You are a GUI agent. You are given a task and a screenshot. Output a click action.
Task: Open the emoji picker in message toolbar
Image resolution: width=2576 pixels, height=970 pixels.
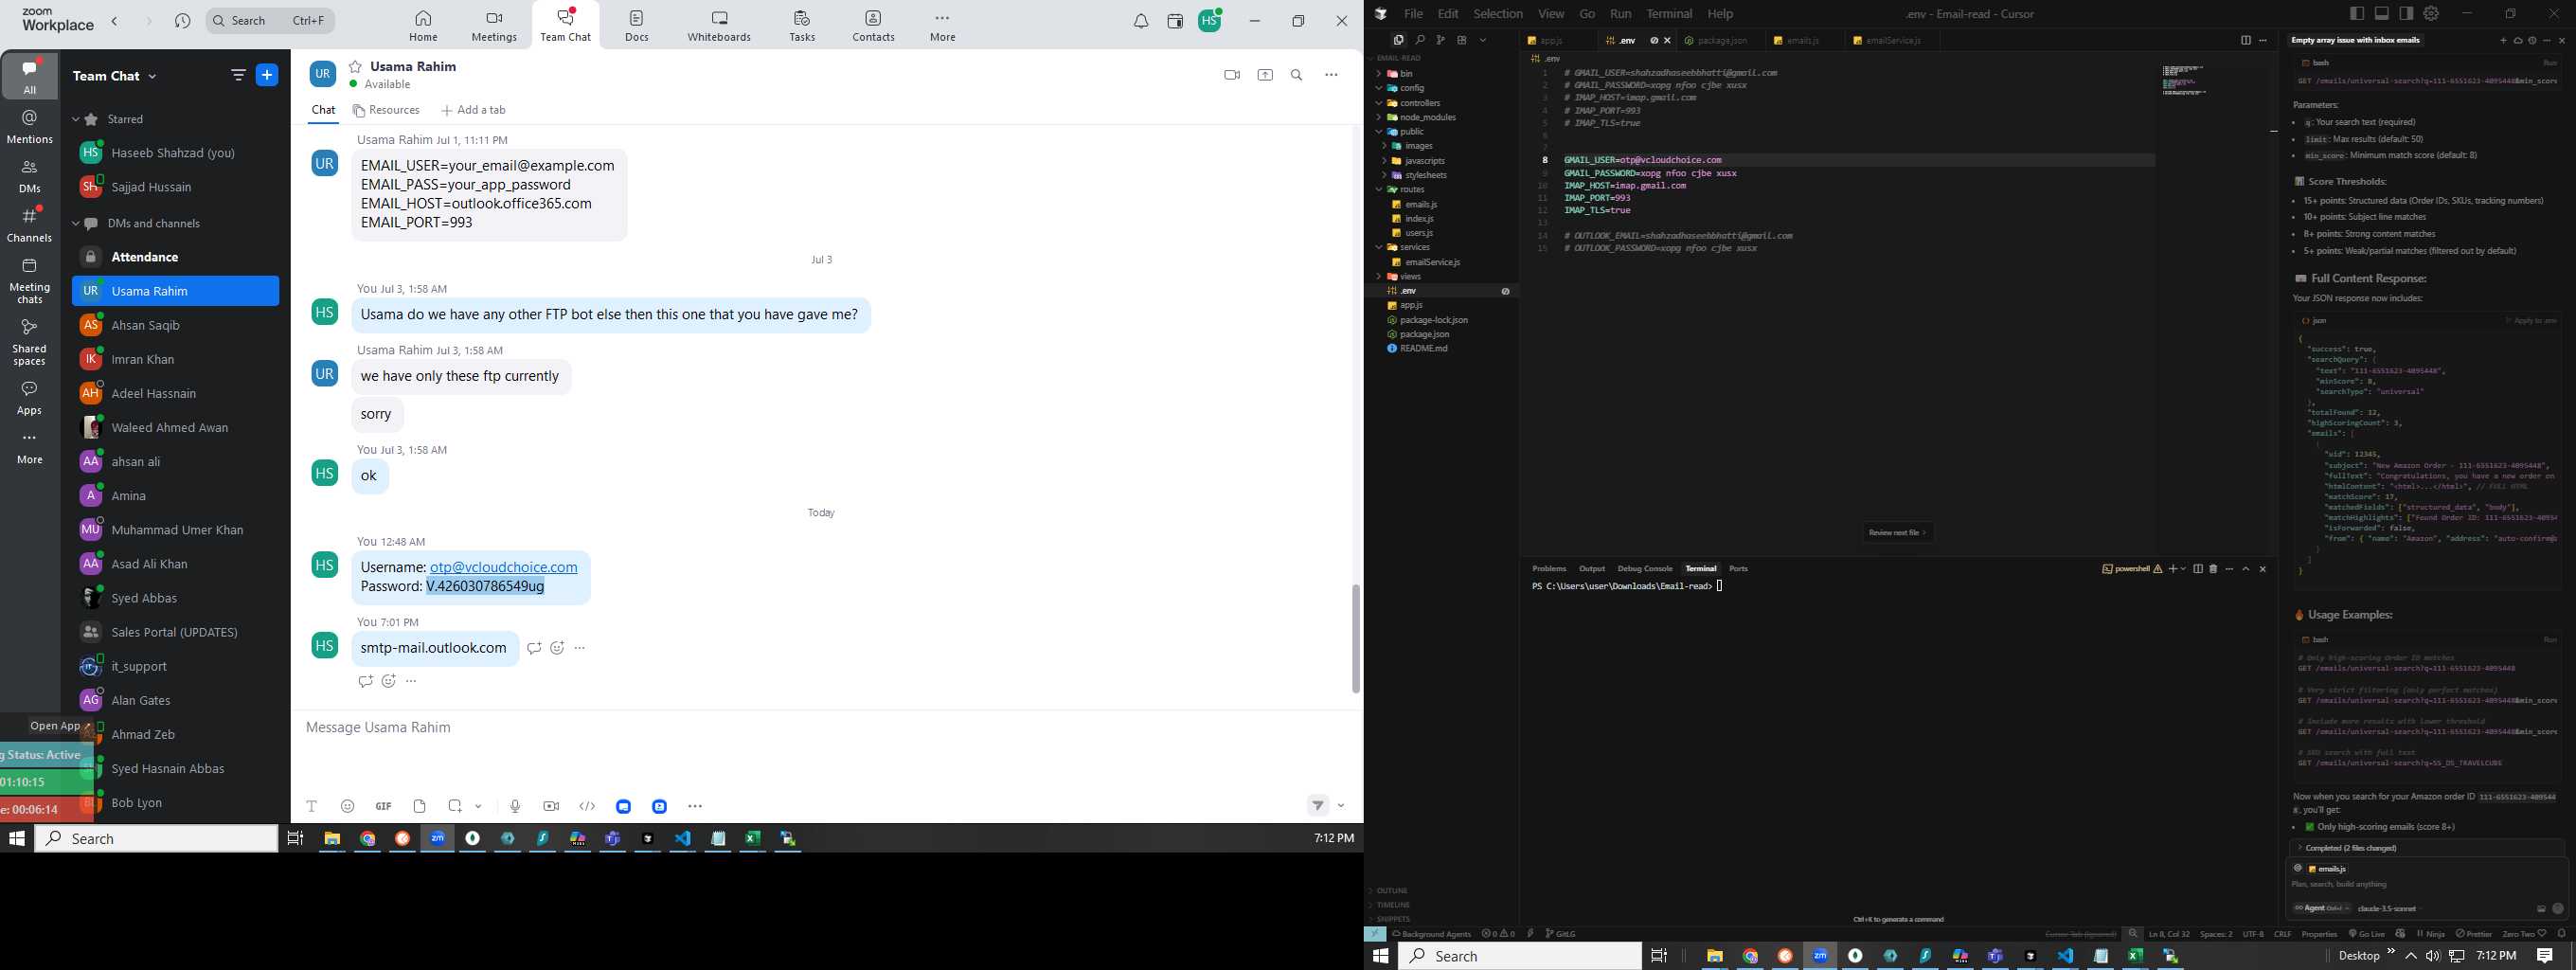point(348,806)
